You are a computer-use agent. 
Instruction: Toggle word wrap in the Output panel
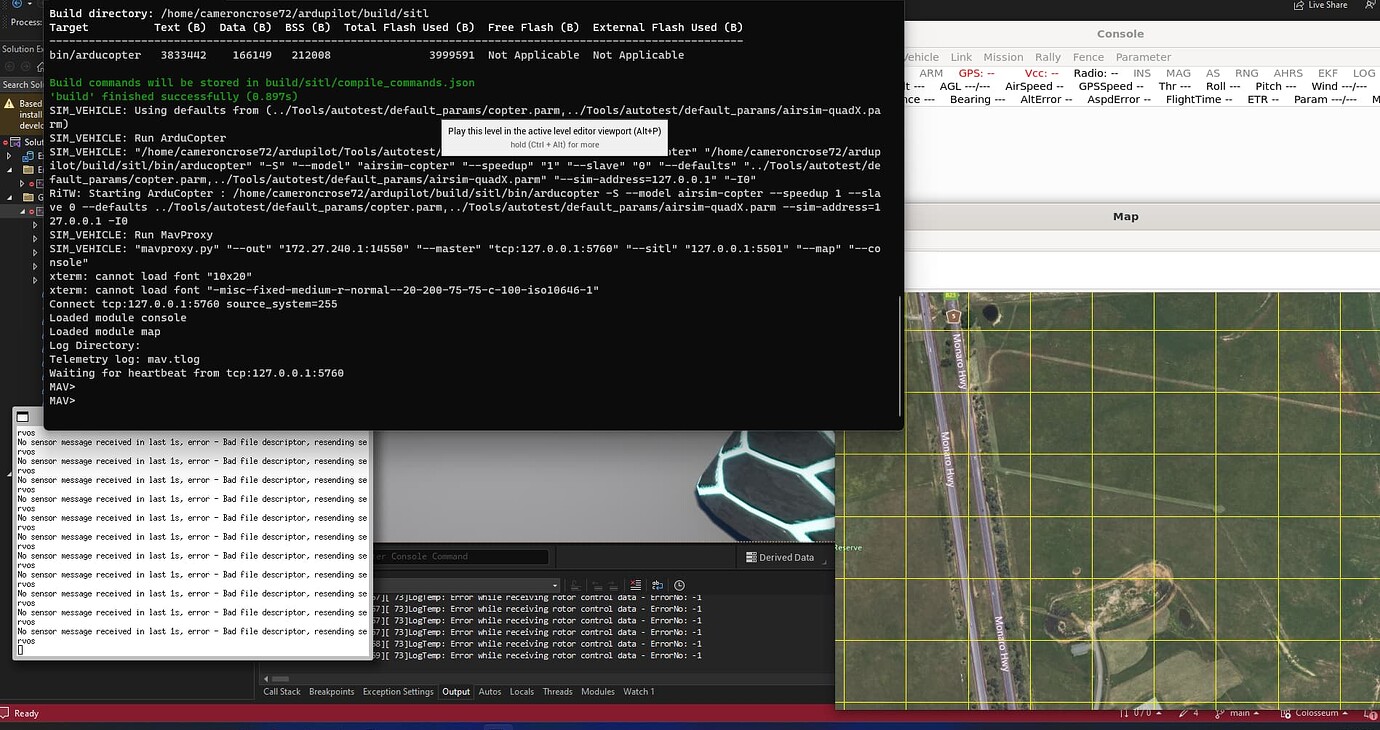658,585
